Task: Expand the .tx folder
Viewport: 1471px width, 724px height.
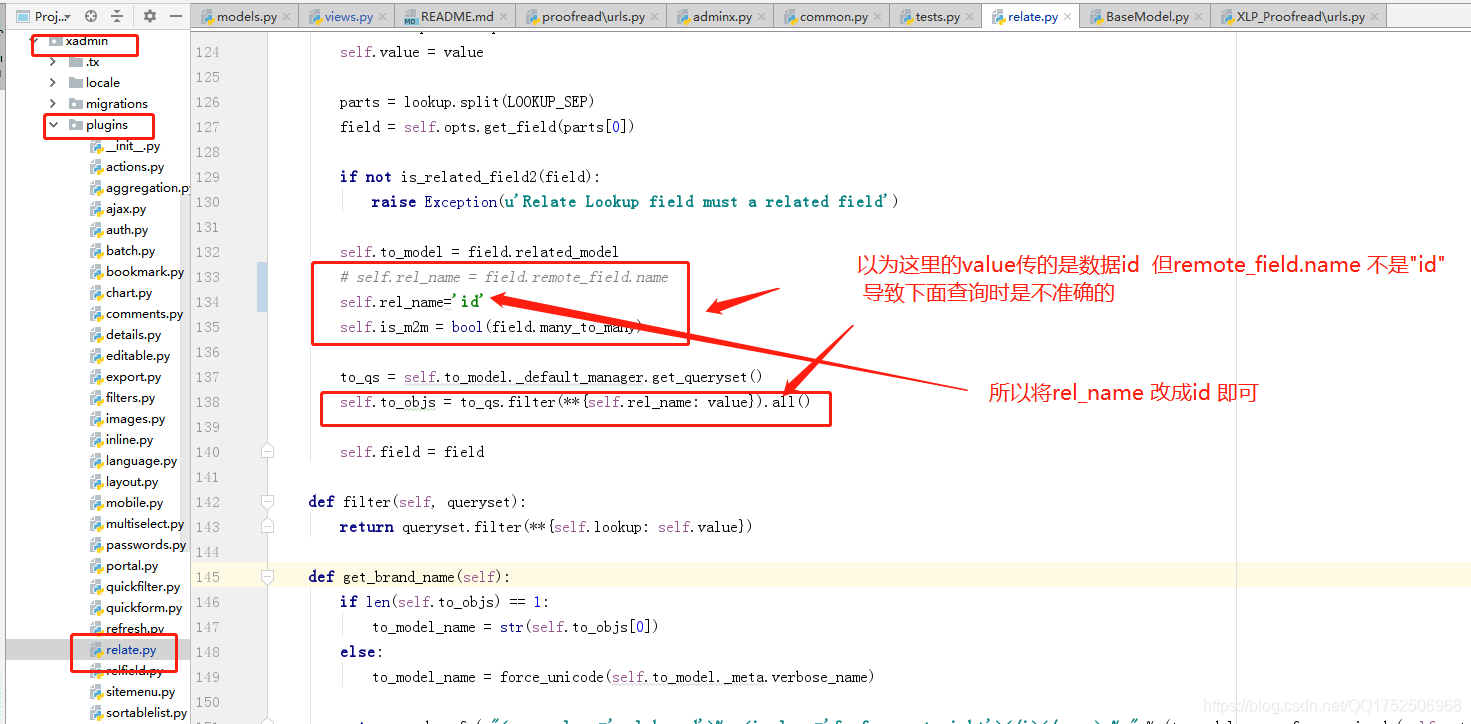Action: [53, 62]
